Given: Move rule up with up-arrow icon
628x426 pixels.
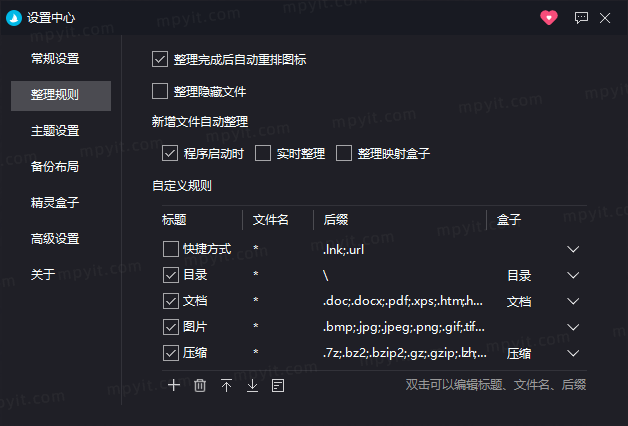Looking at the screenshot, I should click(226, 385).
